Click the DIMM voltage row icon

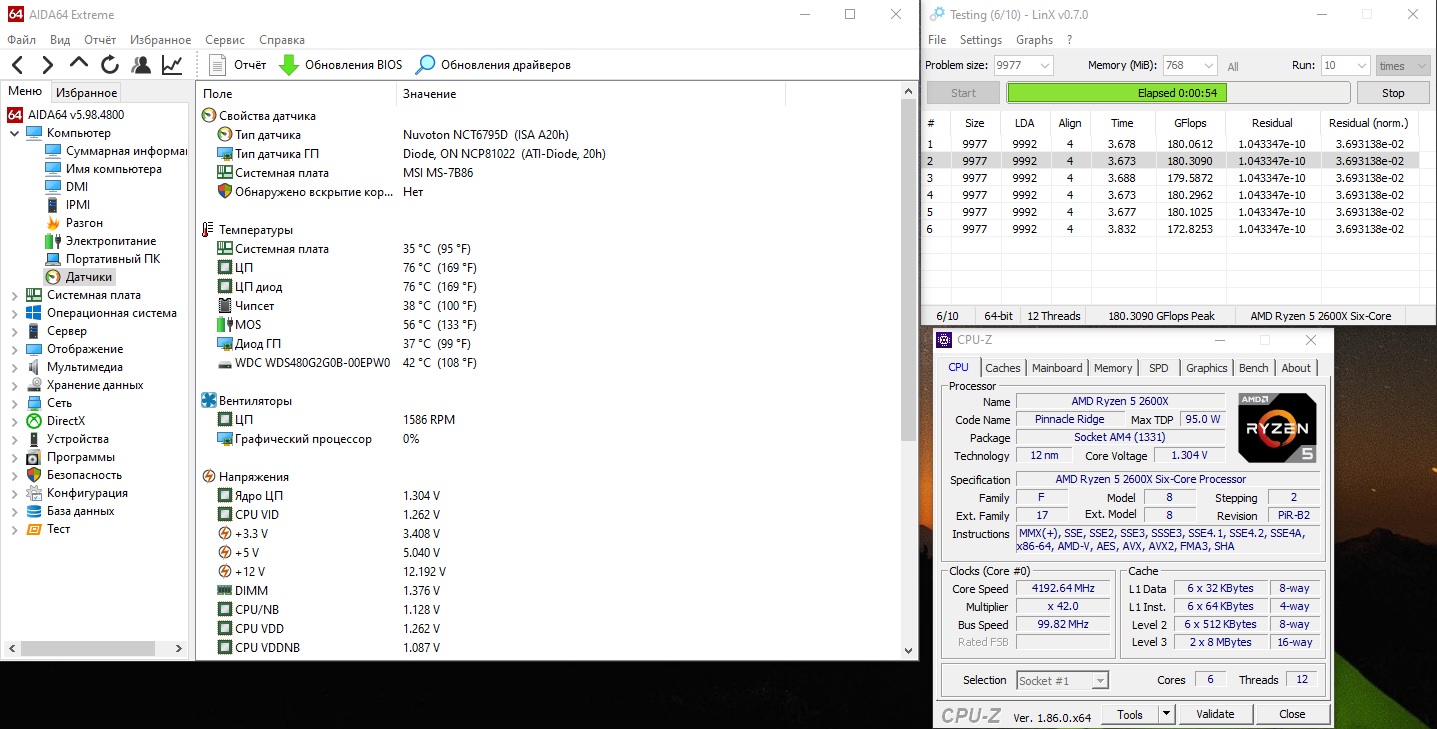(x=225, y=591)
